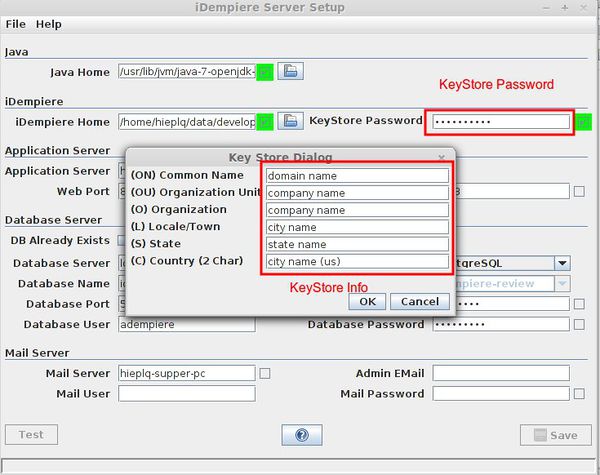Click the Admin EMail text field
The height and width of the screenshot is (475, 600).
click(501, 373)
